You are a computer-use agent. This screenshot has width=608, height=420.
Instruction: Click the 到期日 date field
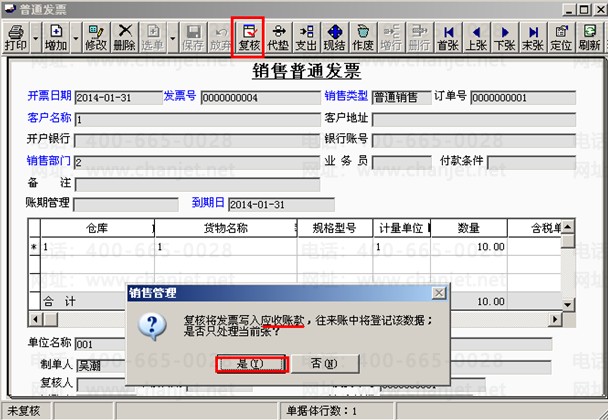click(x=281, y=205)
